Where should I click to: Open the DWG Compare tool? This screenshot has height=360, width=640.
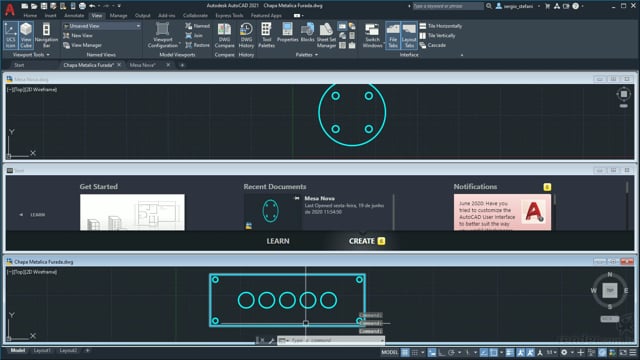pos(224,35)
